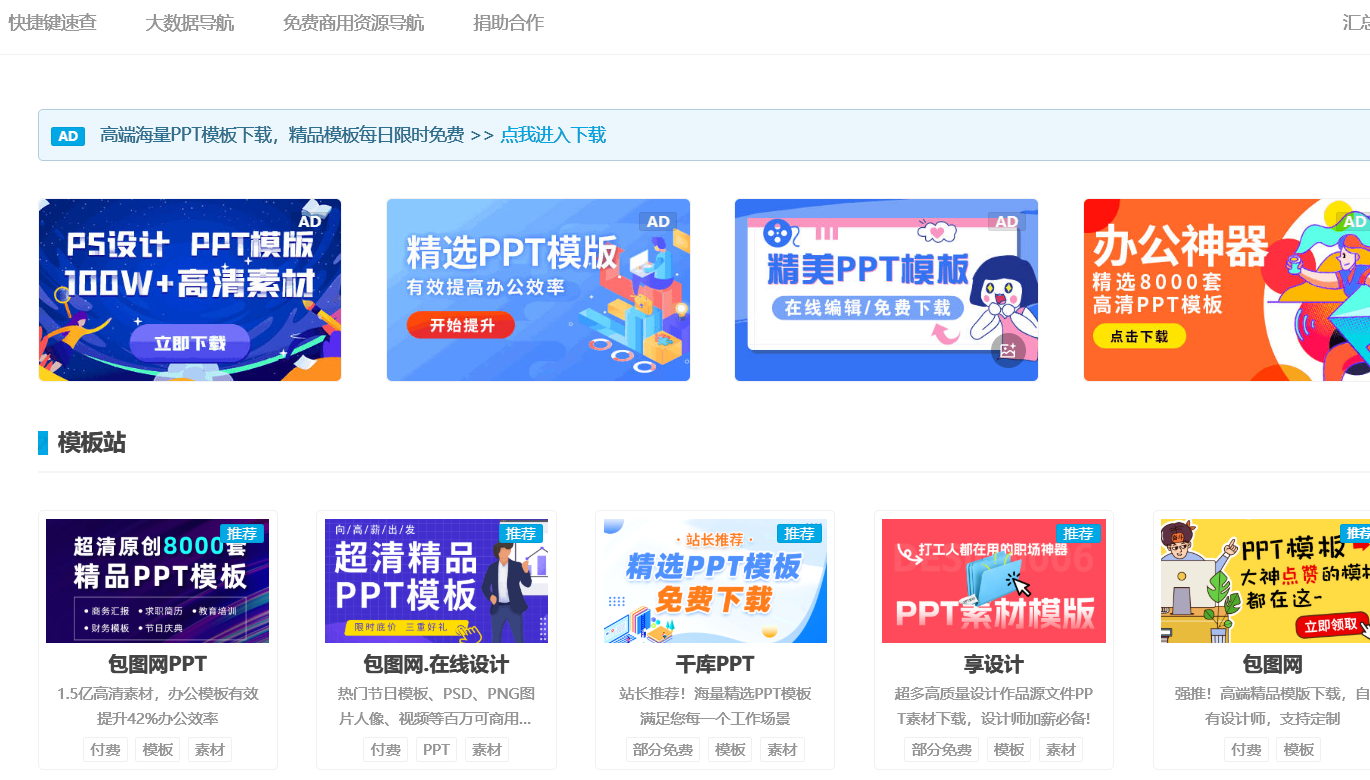Open the 快捷键速查 menu item

pos(53,23)
